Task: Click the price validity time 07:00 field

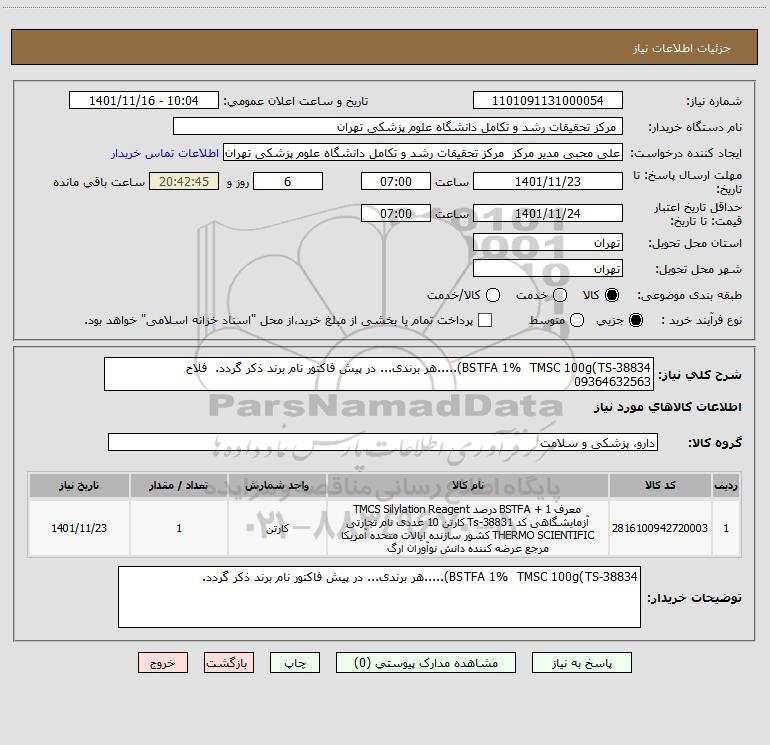Action: pos(396,214)
